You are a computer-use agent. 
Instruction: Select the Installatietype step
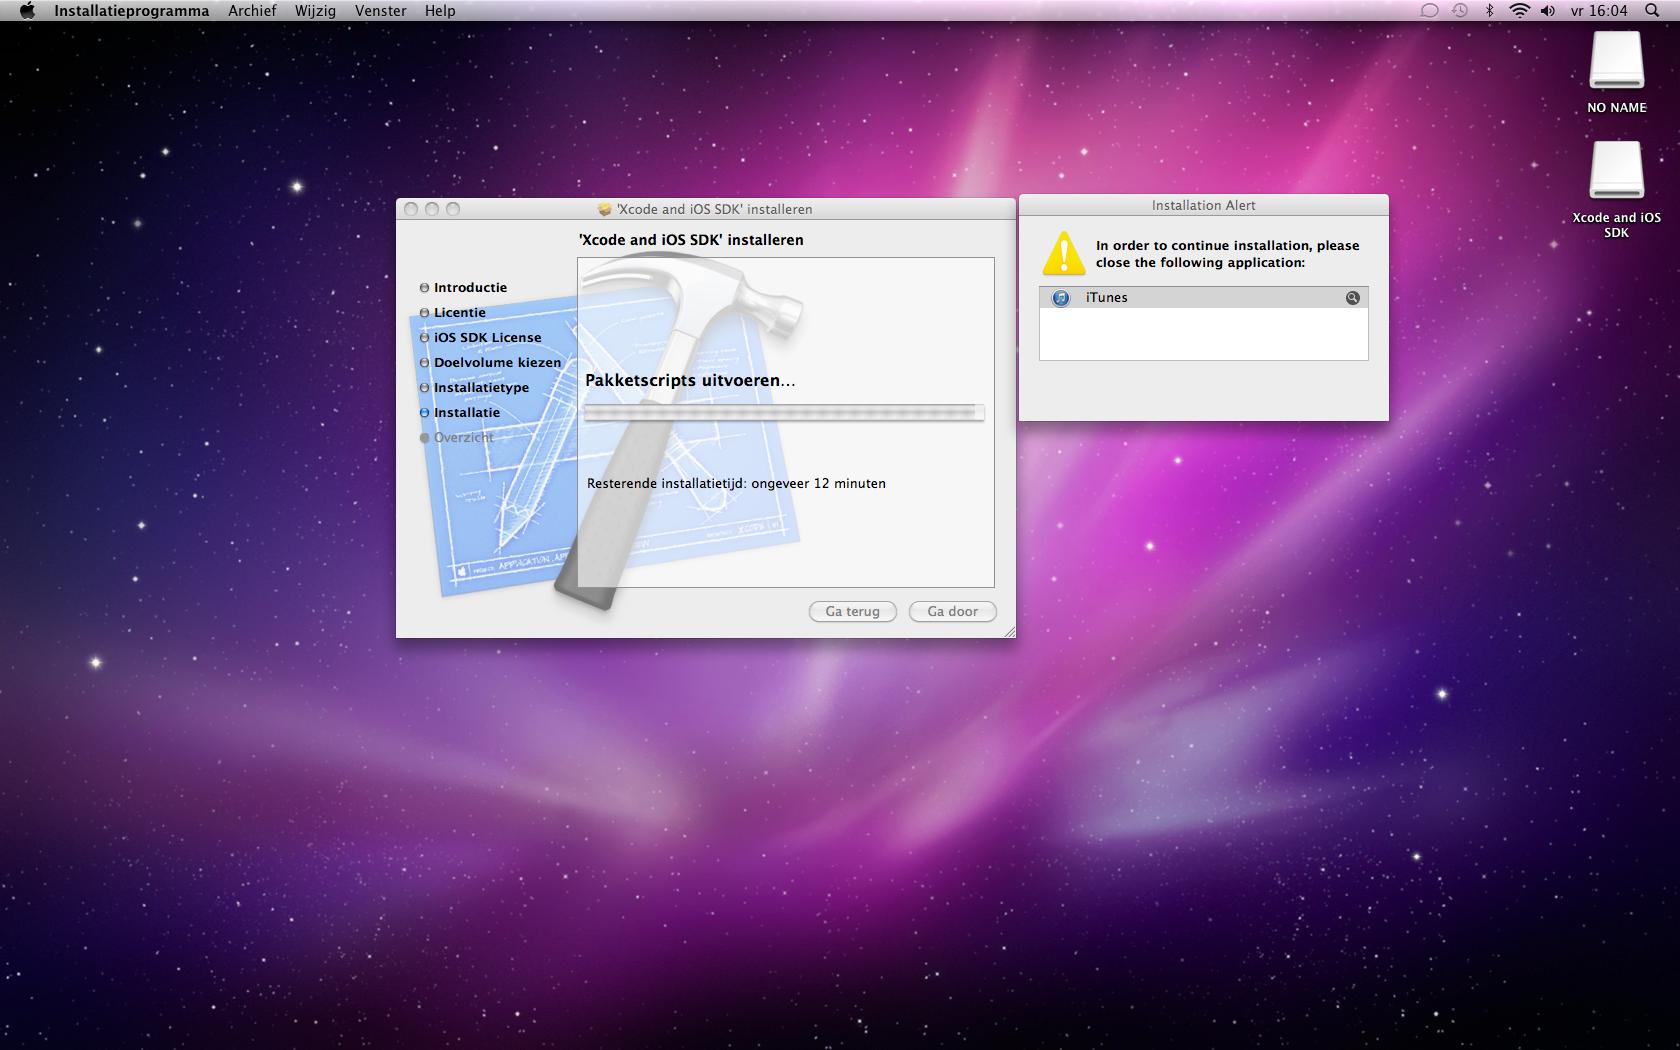474,387
